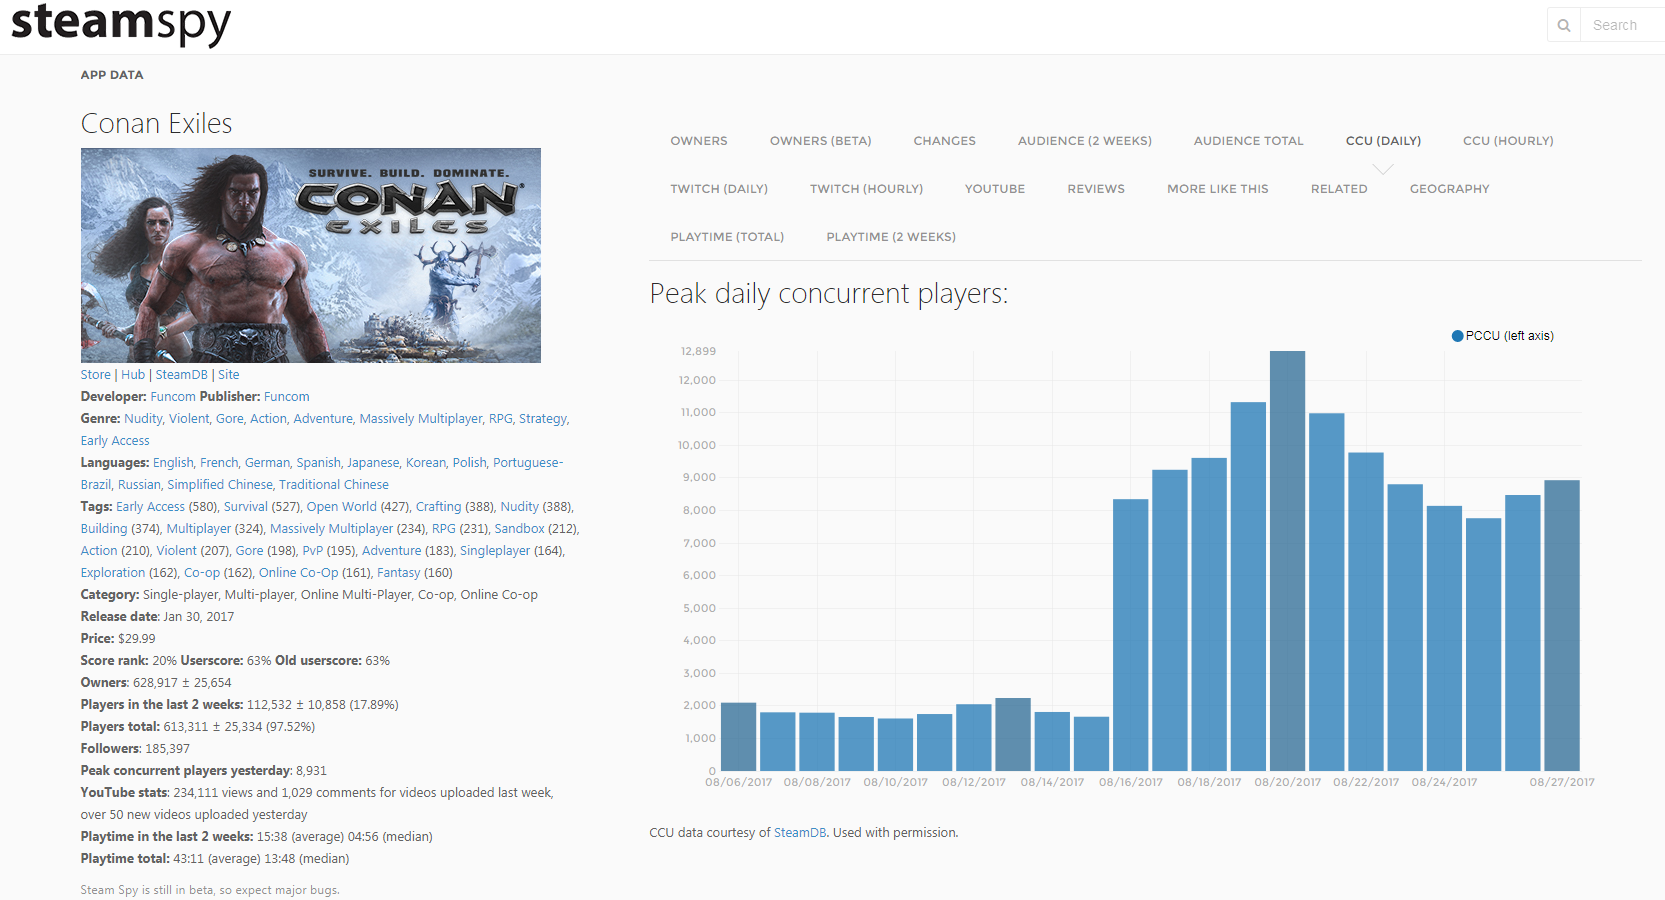Open the Geography tab
1665x900 pixels.
click(x=1449, y=189)
